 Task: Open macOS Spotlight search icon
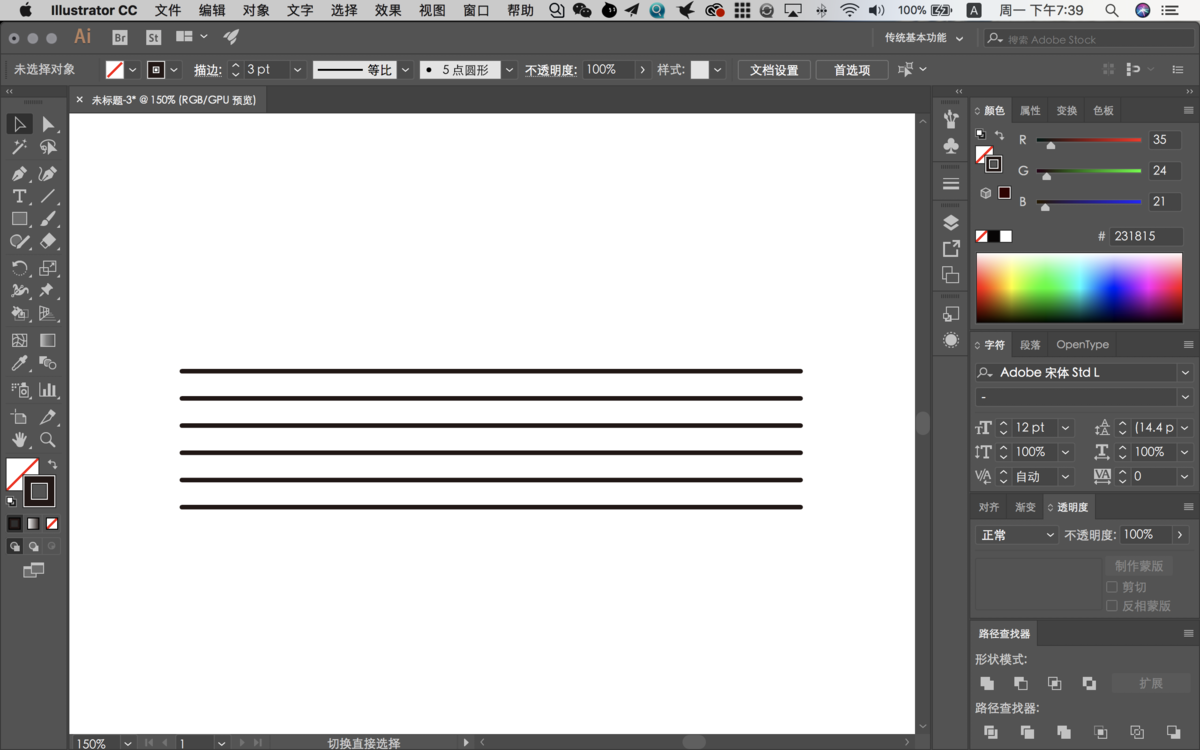pos(1112,10)
